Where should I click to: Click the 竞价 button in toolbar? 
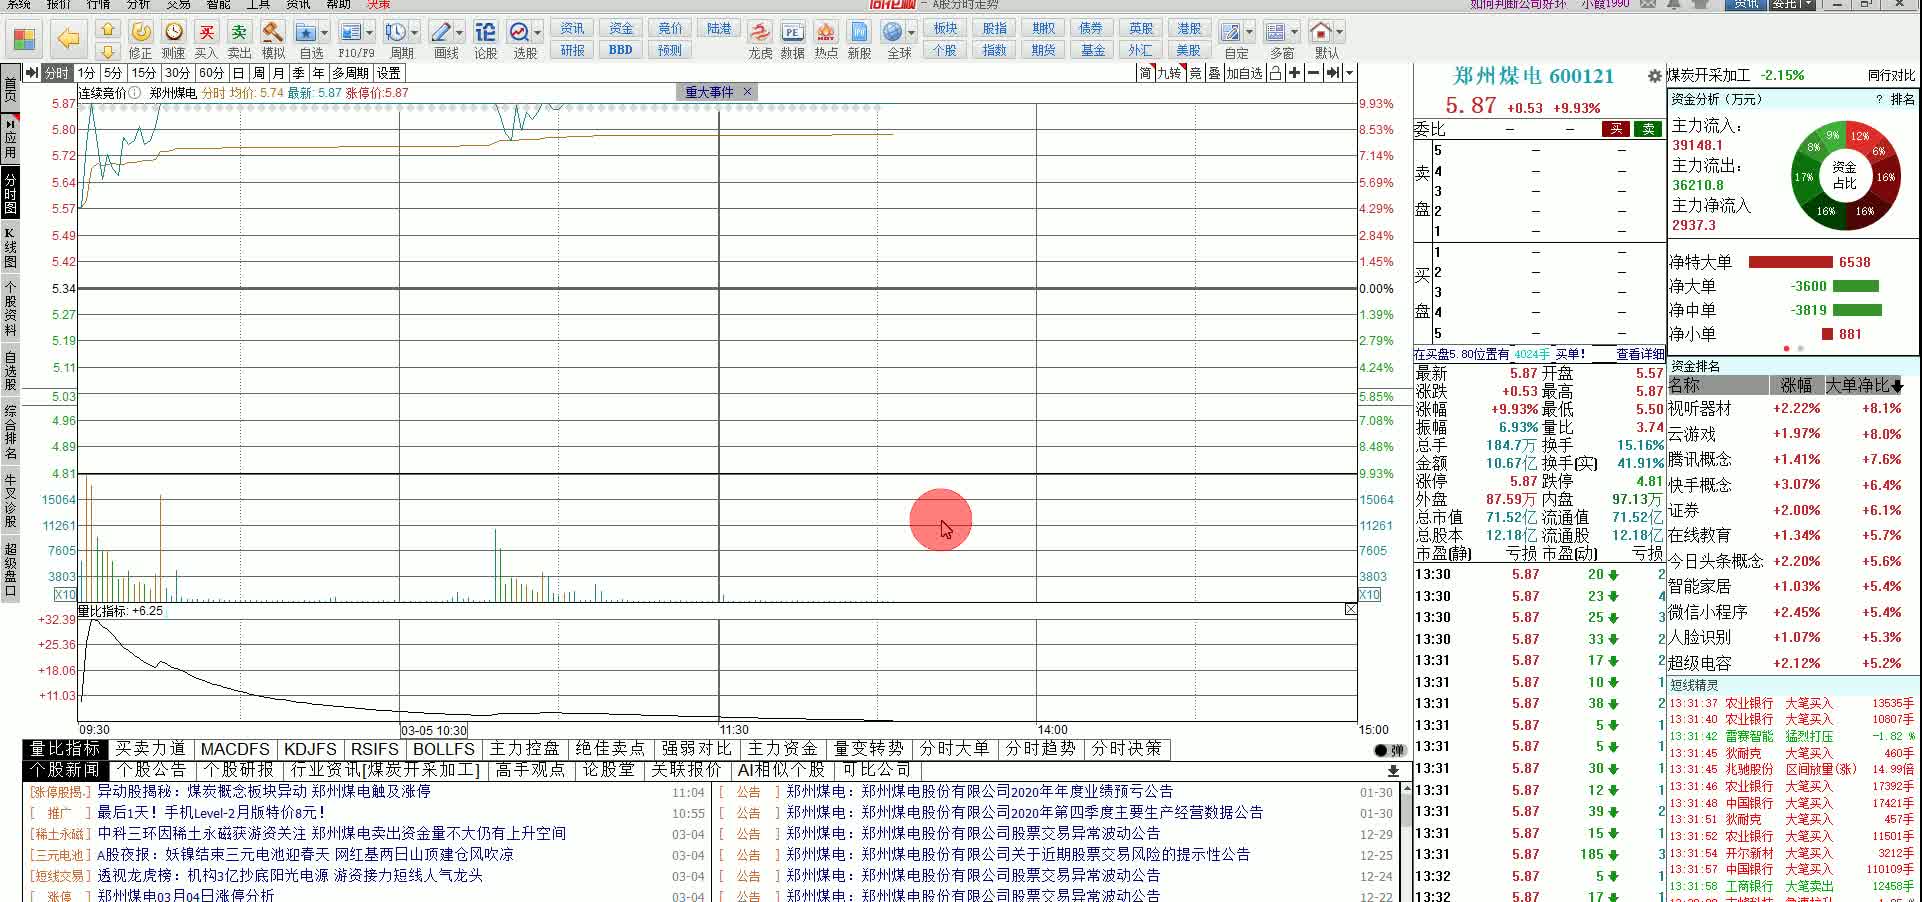click(x=670, y=28)
